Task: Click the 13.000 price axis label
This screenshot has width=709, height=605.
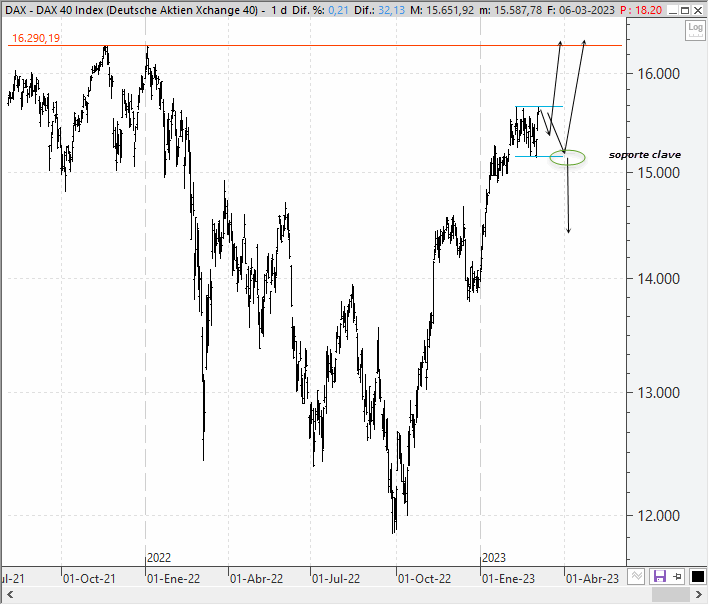Action: tap(658, 392)
